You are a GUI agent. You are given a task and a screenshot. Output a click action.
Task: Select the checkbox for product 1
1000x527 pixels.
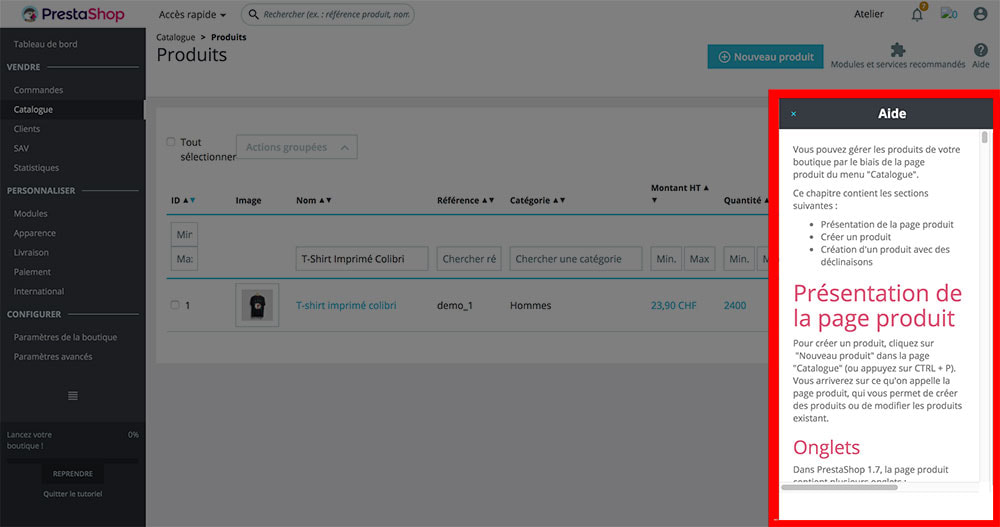175,305
